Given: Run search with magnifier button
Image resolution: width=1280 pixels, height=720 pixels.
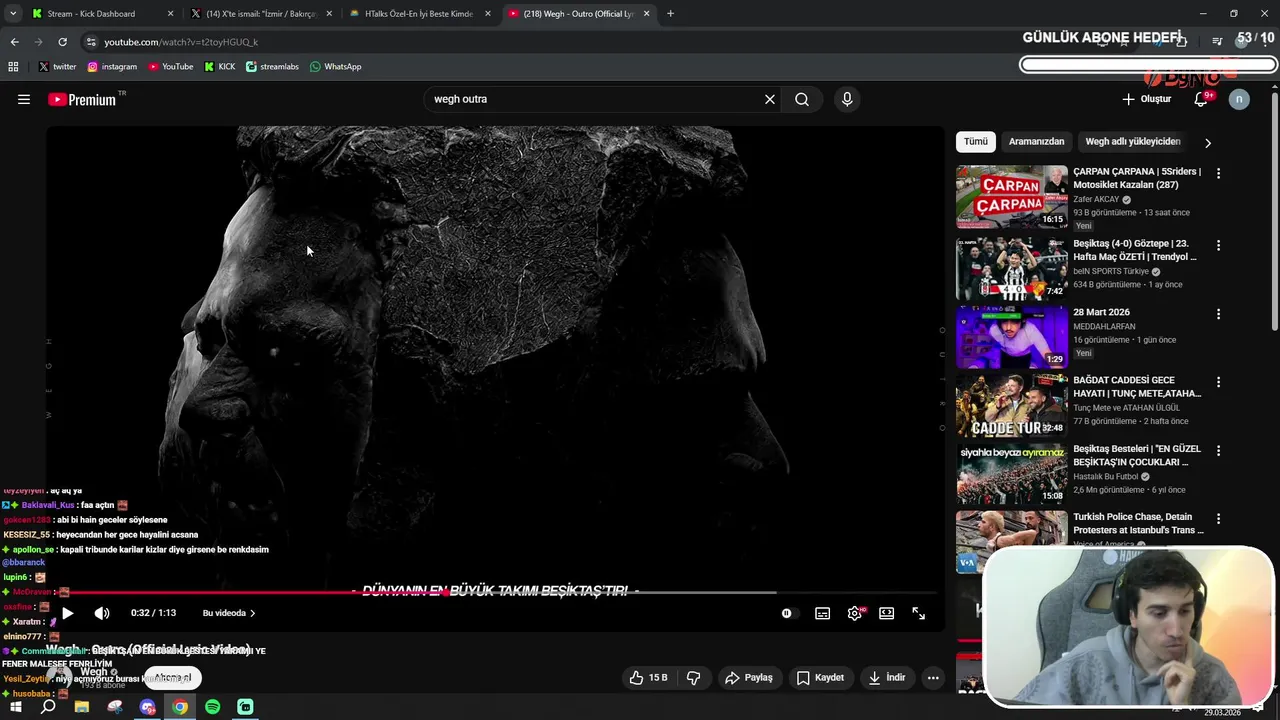Looking at the screenshot, I should click(x=802, y=99).
